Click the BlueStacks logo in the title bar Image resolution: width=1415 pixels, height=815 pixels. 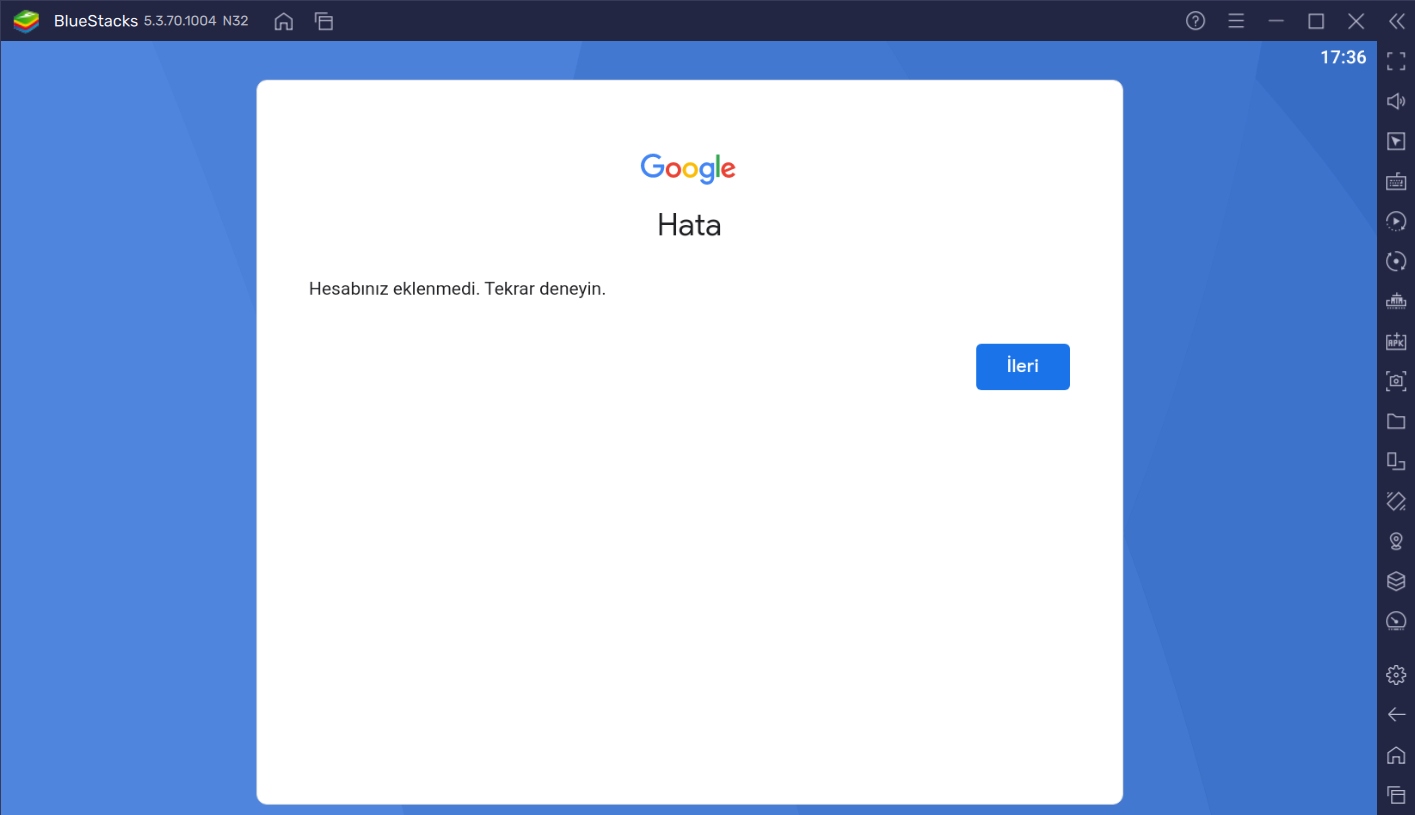[x=26, y=21]
